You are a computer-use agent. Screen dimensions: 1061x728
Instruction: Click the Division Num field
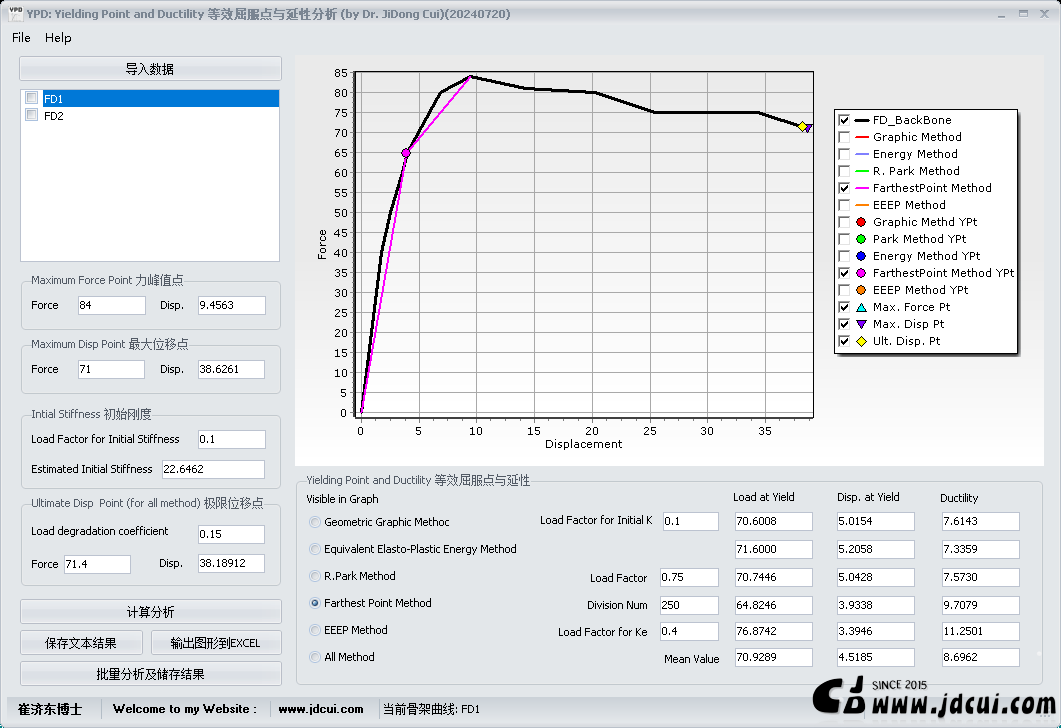tap(689, 605)
